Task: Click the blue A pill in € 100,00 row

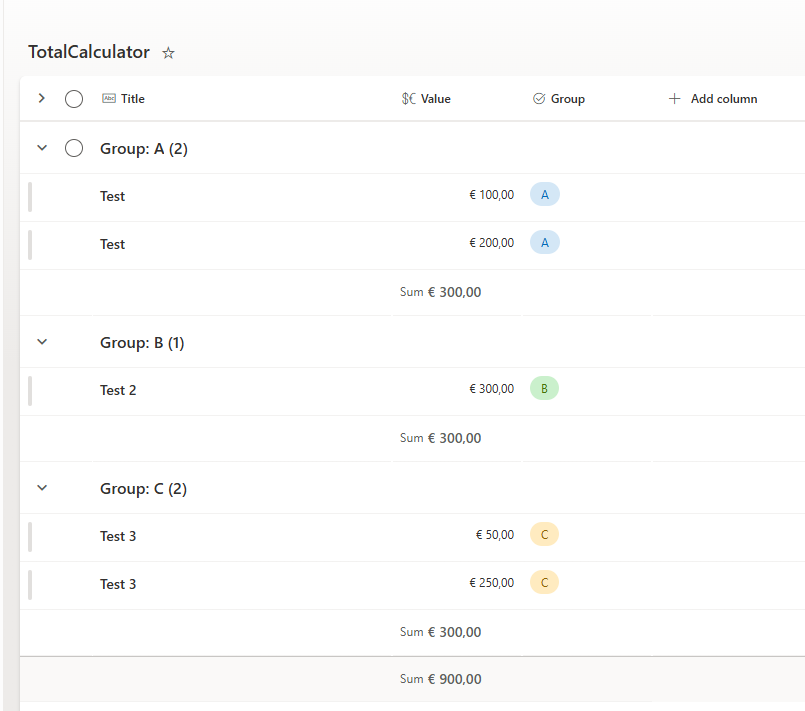Action: tap(544, 195)
